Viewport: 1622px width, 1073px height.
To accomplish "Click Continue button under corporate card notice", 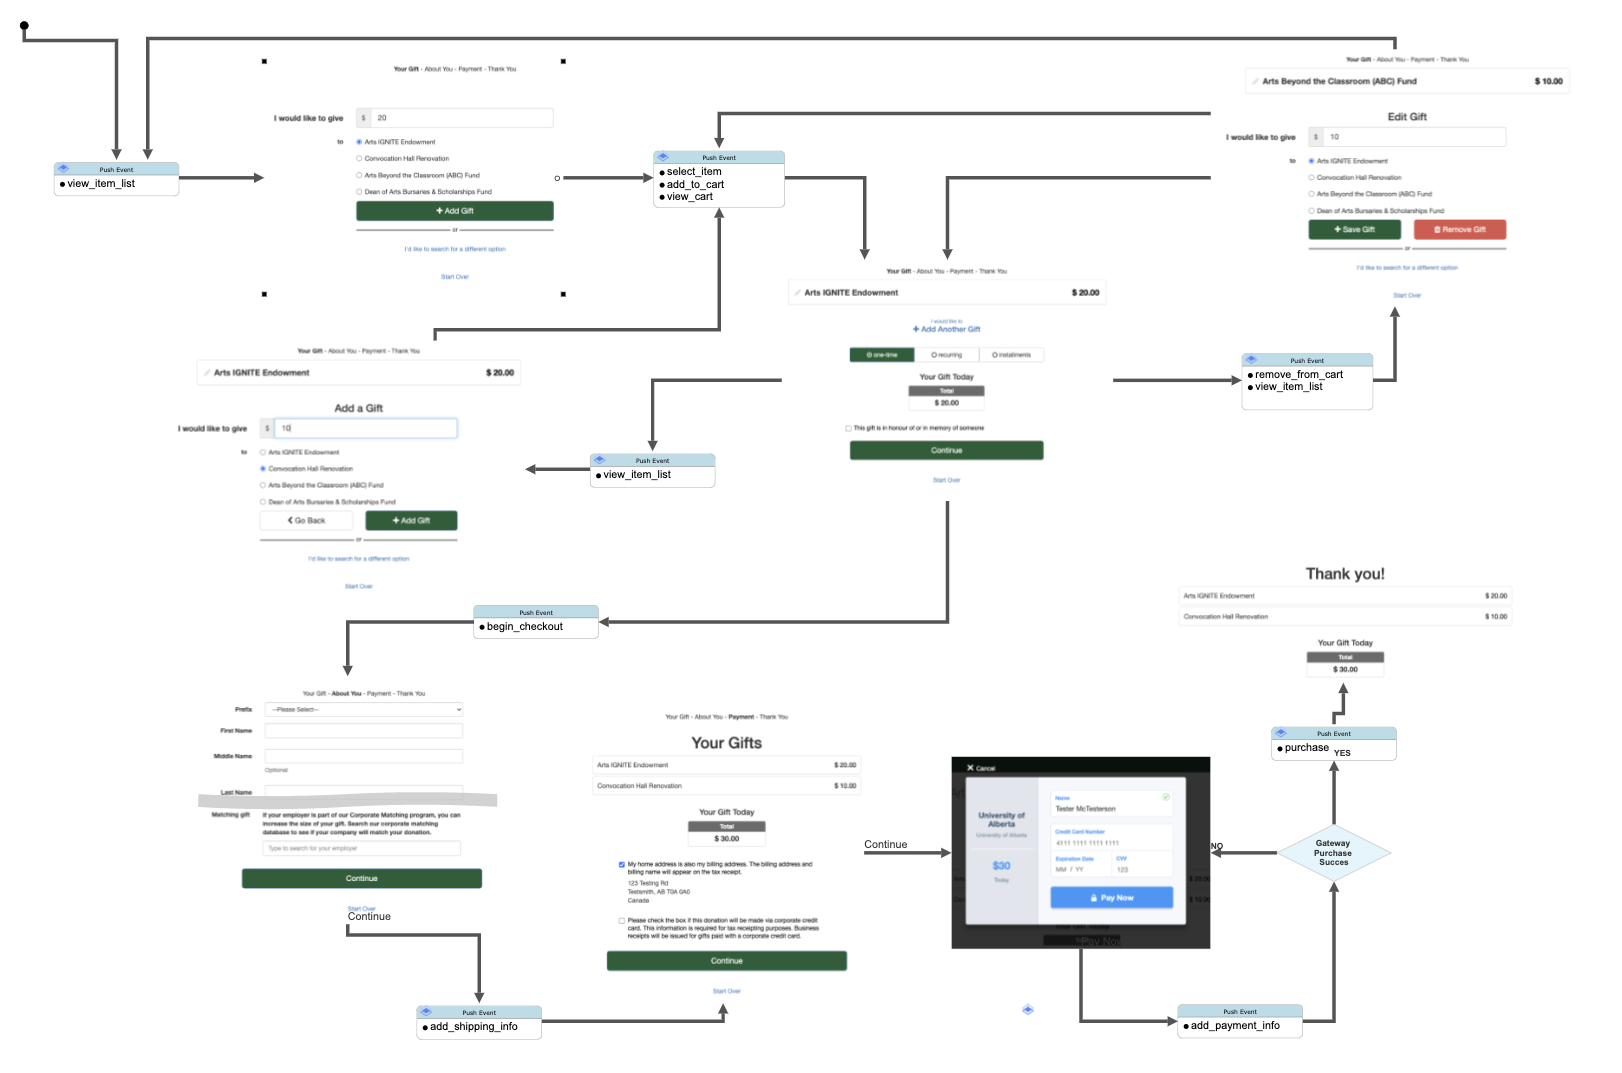I will [x=727, y=961].
